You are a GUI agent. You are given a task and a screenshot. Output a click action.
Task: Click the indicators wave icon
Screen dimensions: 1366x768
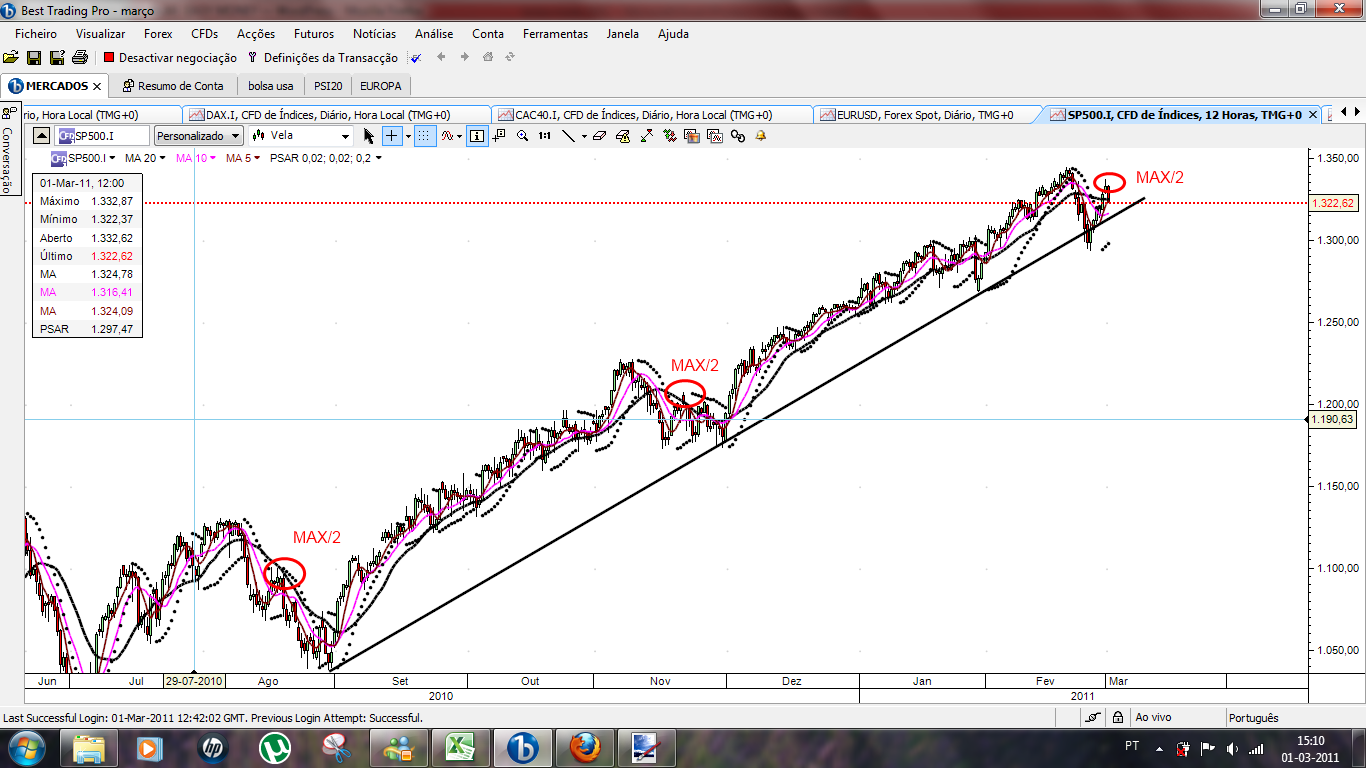click(x=447, y=136)
